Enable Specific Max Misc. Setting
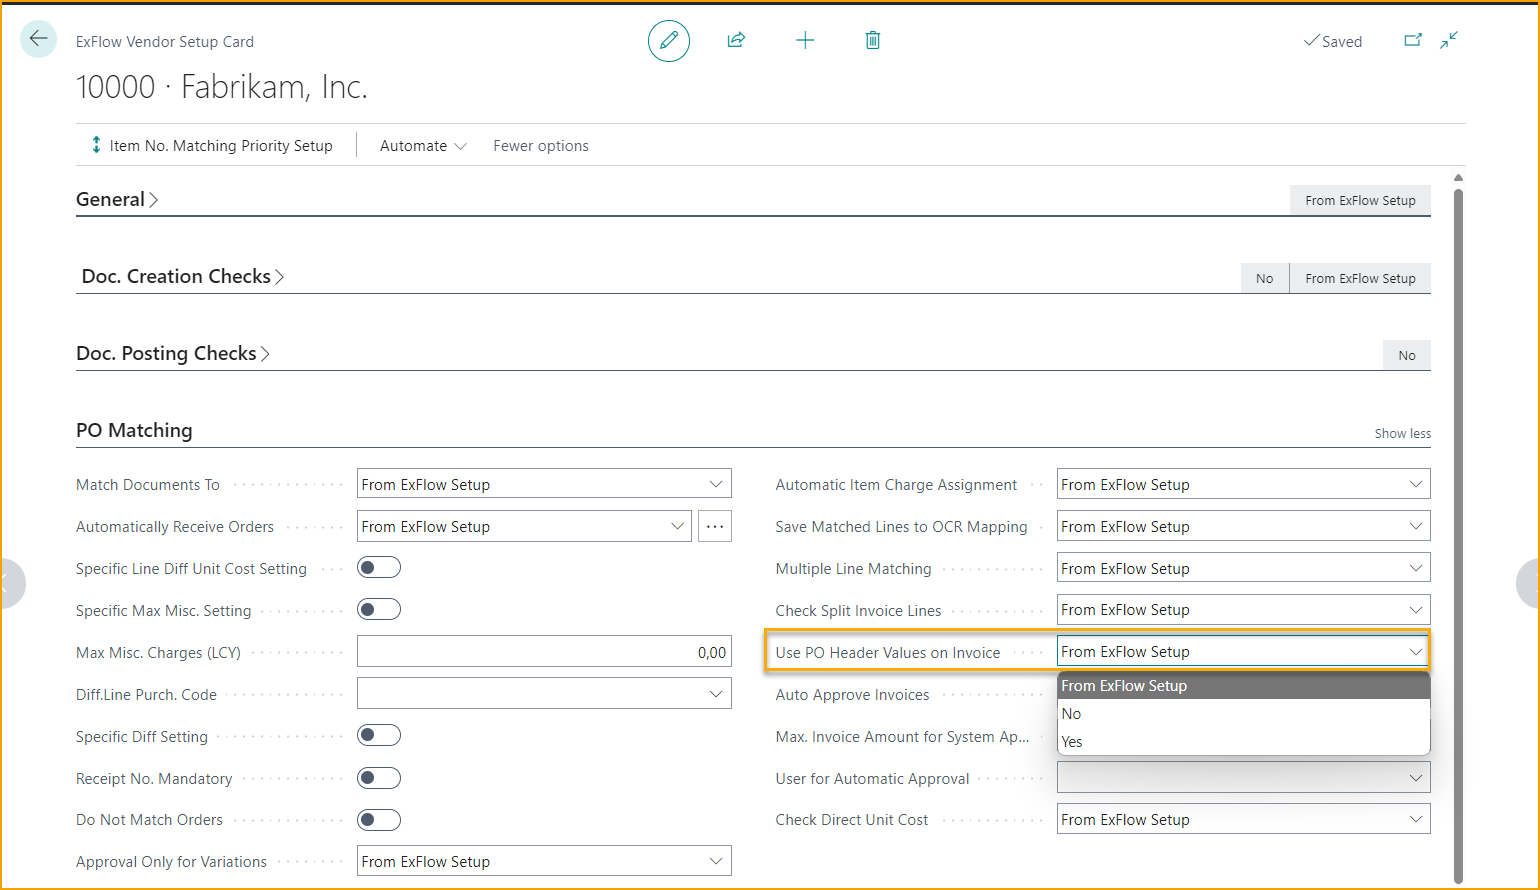 point(379,610)
